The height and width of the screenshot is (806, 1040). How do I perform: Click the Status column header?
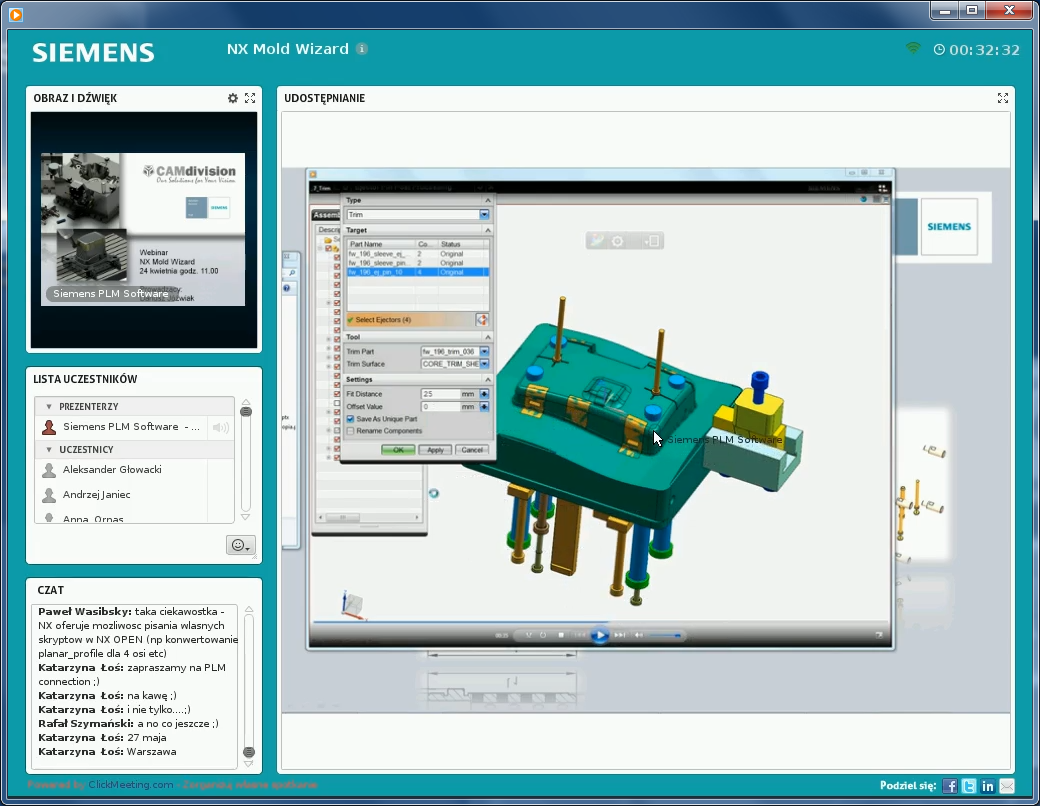point(463,244)
